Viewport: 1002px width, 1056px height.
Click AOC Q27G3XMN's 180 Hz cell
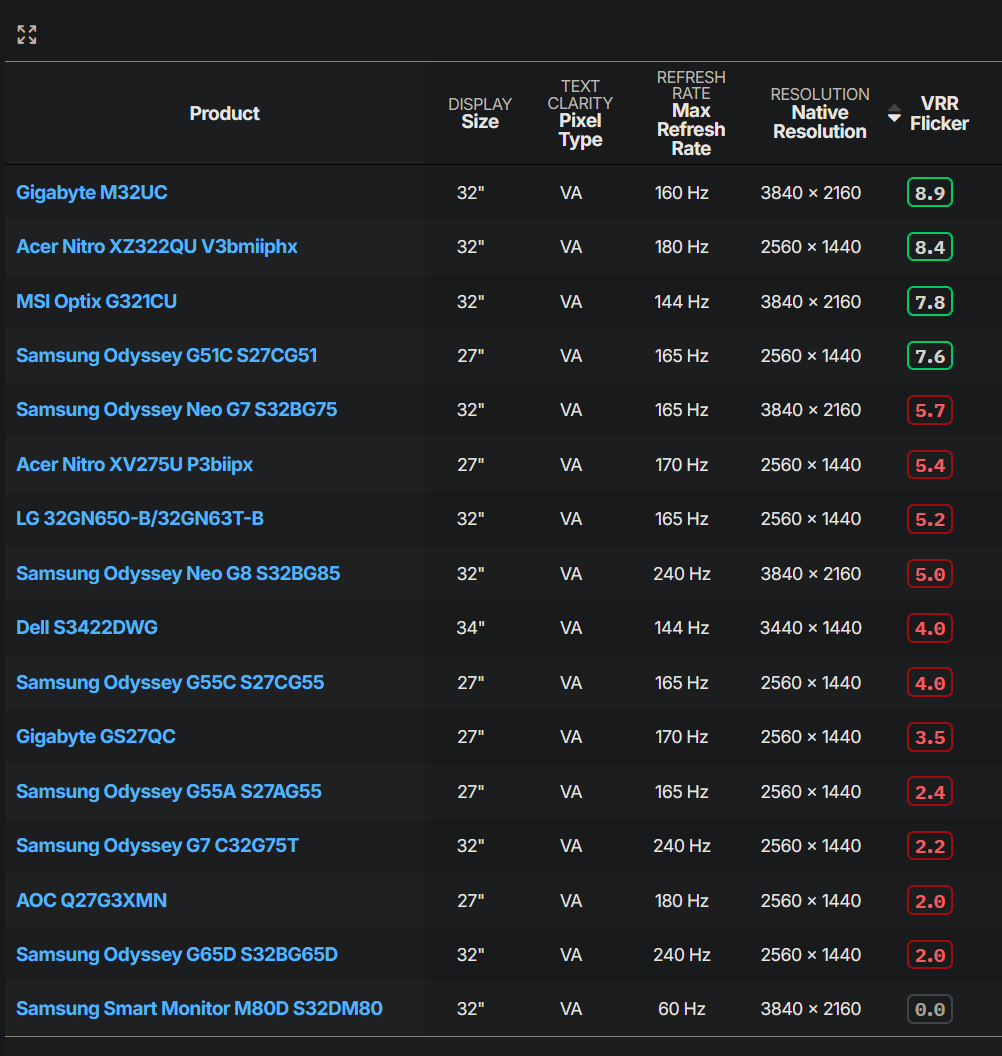(x=681, y=900)
